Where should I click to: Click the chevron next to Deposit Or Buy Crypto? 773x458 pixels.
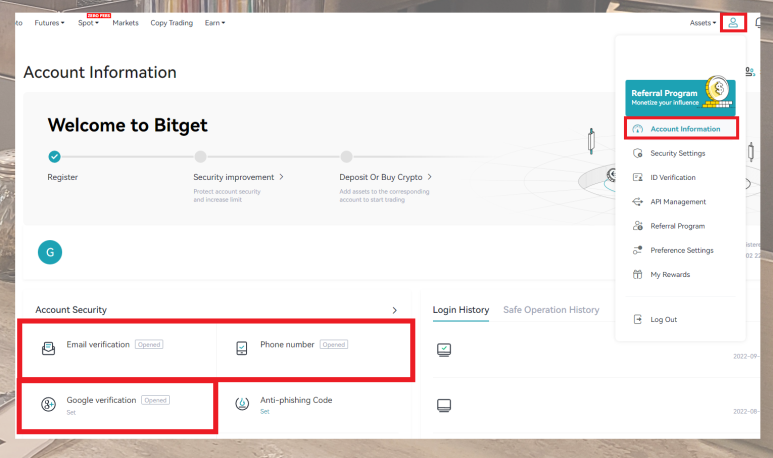click(429, 176)
